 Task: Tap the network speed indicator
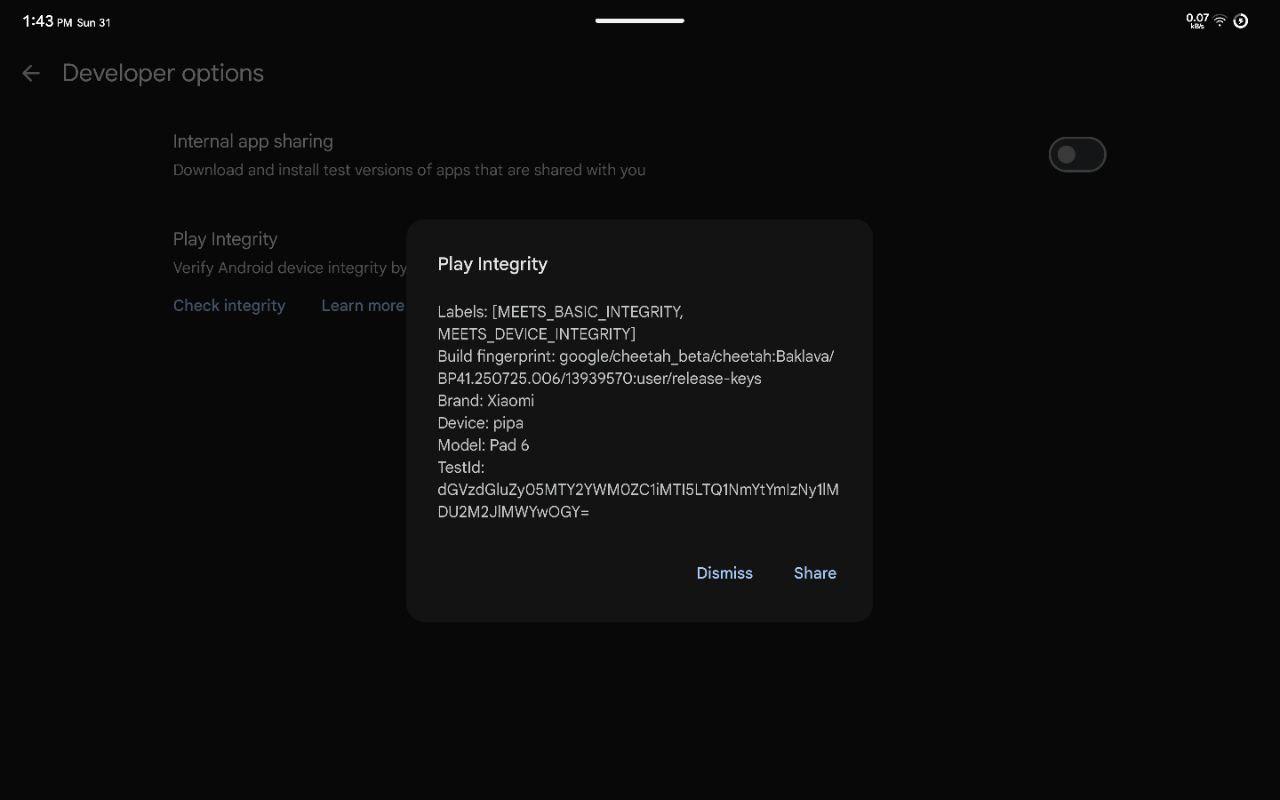click(x=1197, y=21)
